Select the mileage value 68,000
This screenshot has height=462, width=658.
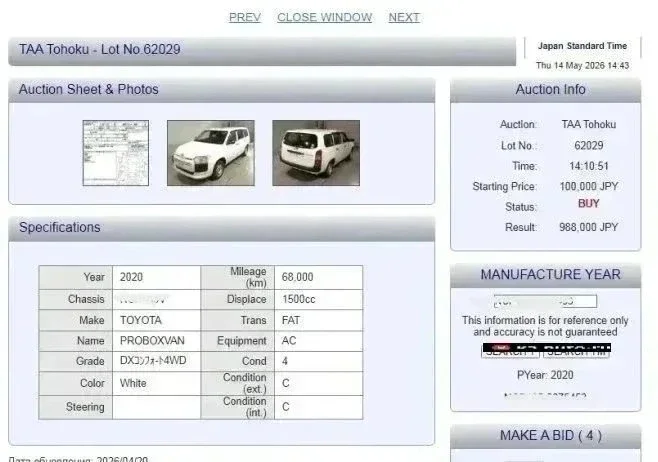click(x=319, y=277)
